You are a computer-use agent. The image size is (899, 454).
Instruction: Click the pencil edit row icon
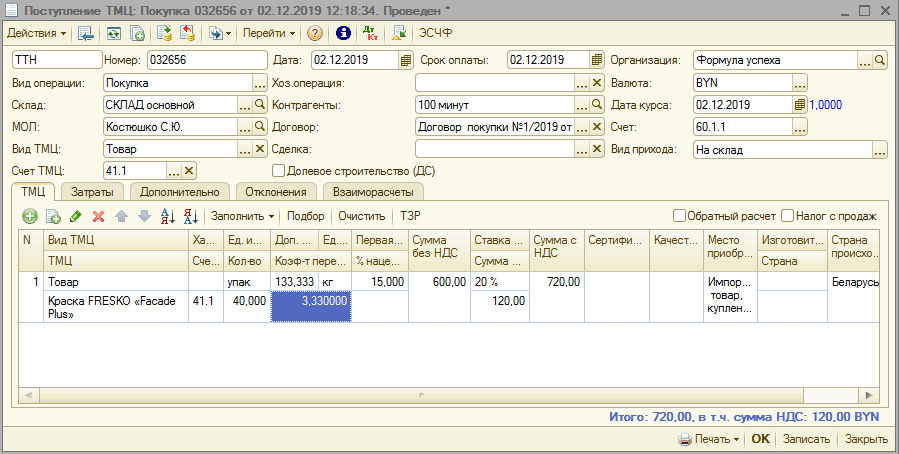76,216
